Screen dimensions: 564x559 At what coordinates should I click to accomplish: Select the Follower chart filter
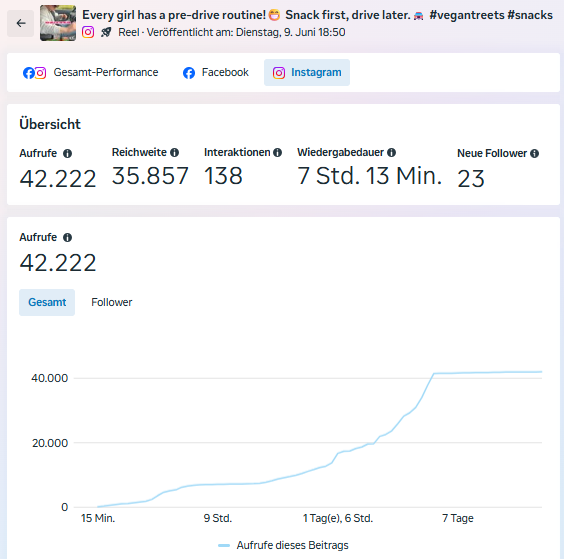tap(112, 302)
